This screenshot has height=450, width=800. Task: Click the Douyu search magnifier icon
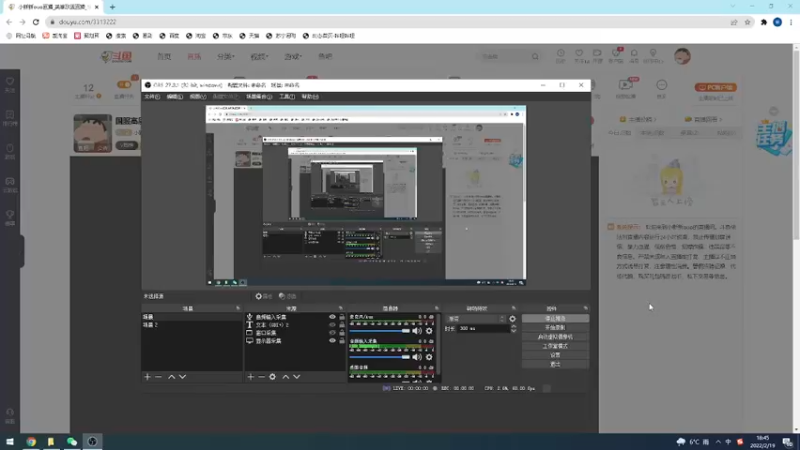point(535,57)
